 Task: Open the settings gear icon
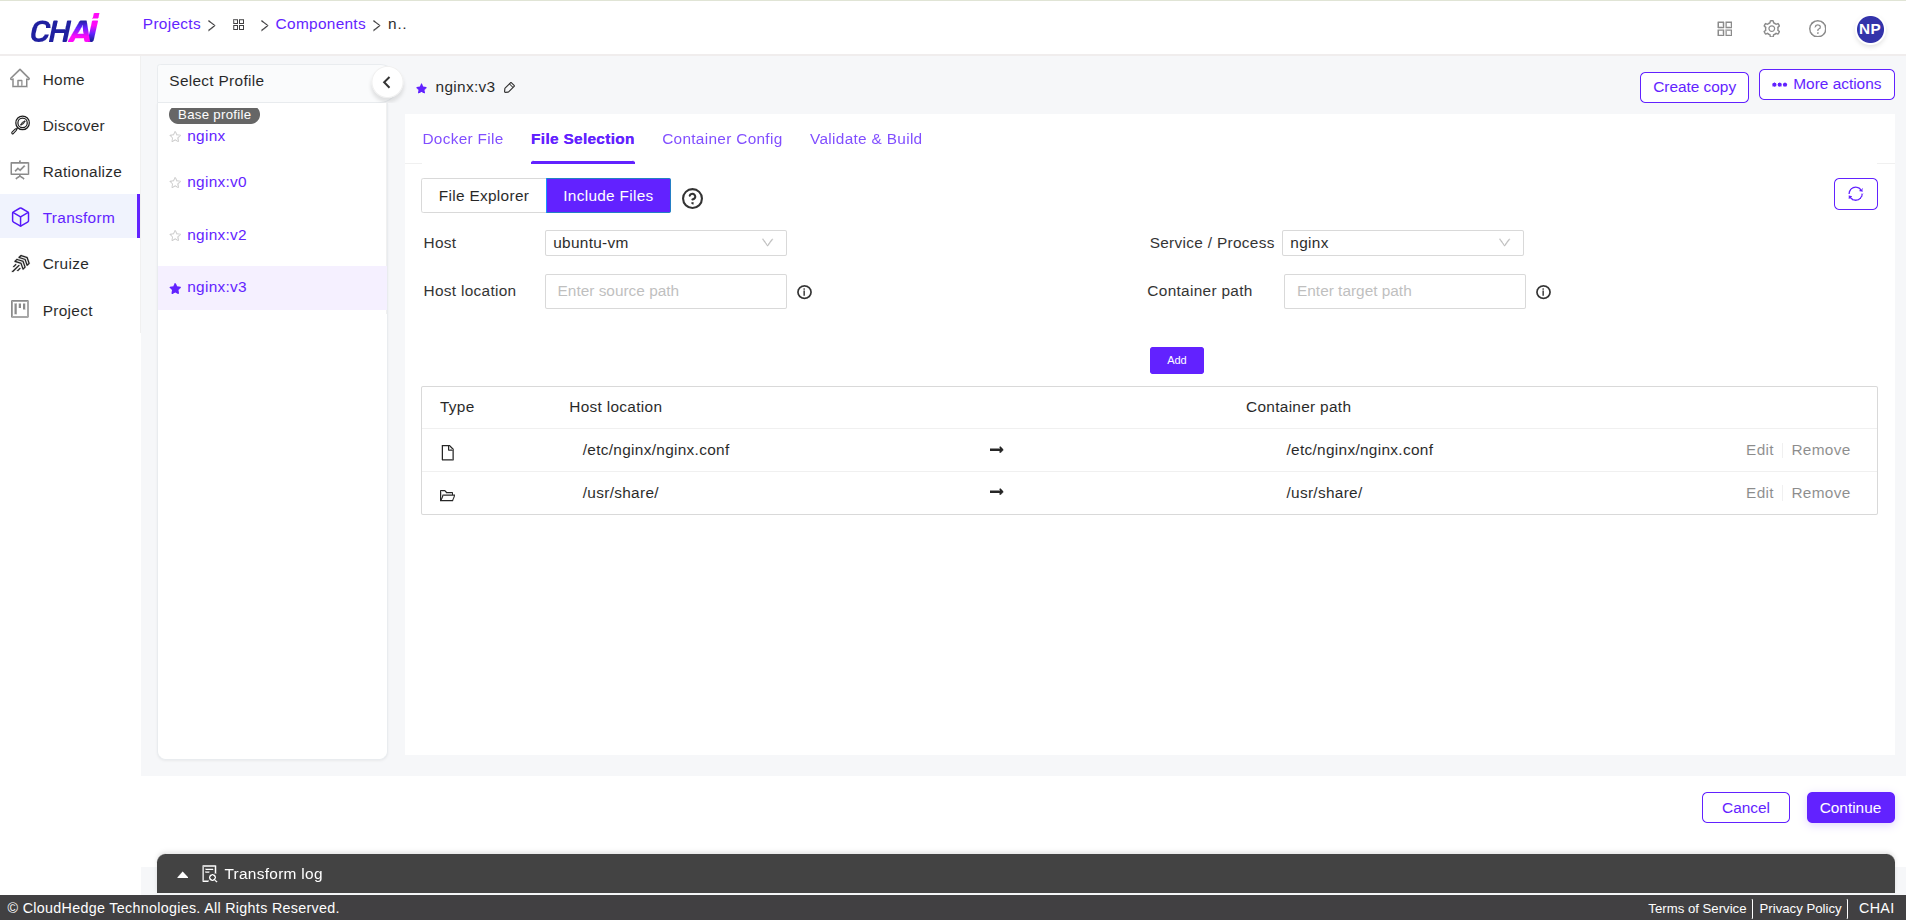(x=1772, y=29)
